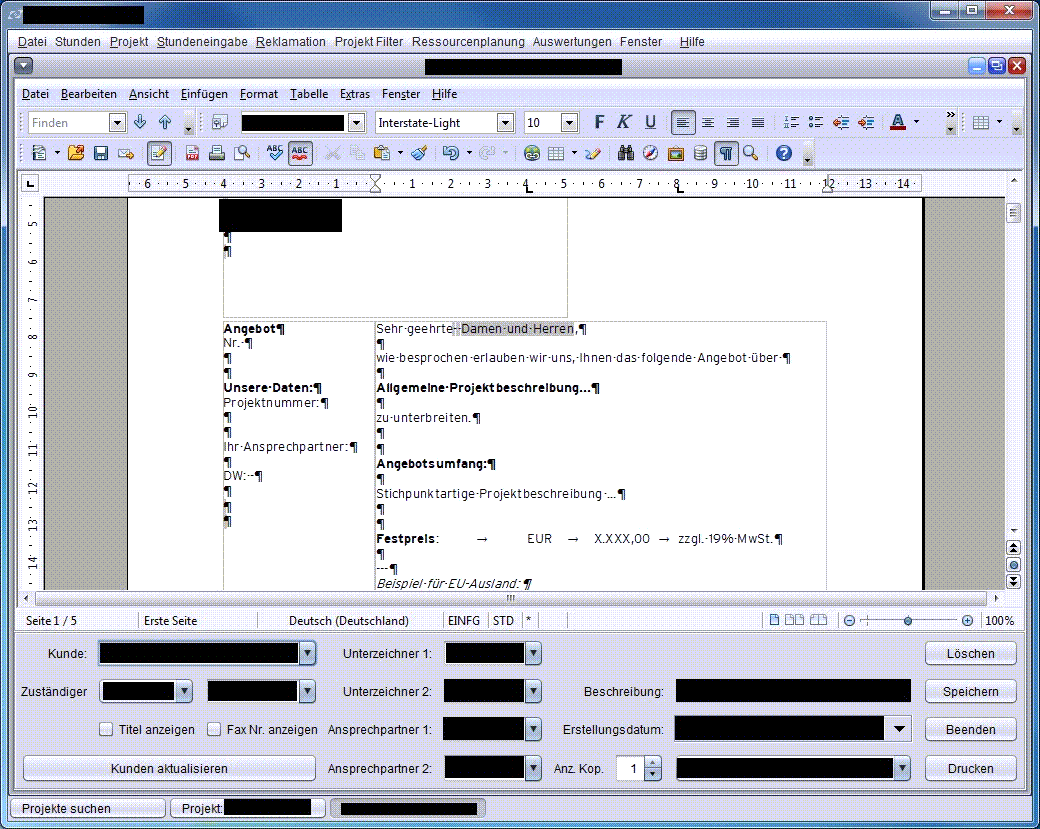The height and width of the screenshot is (829, 1040).
Task: Click the Navigator compass icon
Action: 650,153
